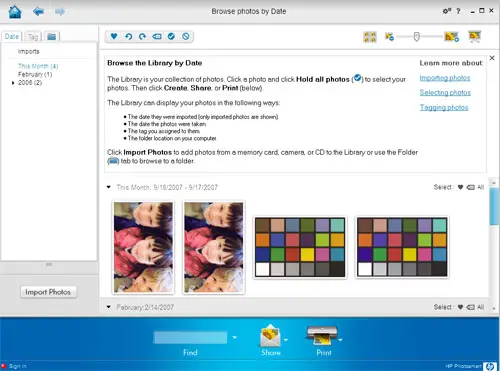
Task: Go to the Home screen icon
Action: 15,12
